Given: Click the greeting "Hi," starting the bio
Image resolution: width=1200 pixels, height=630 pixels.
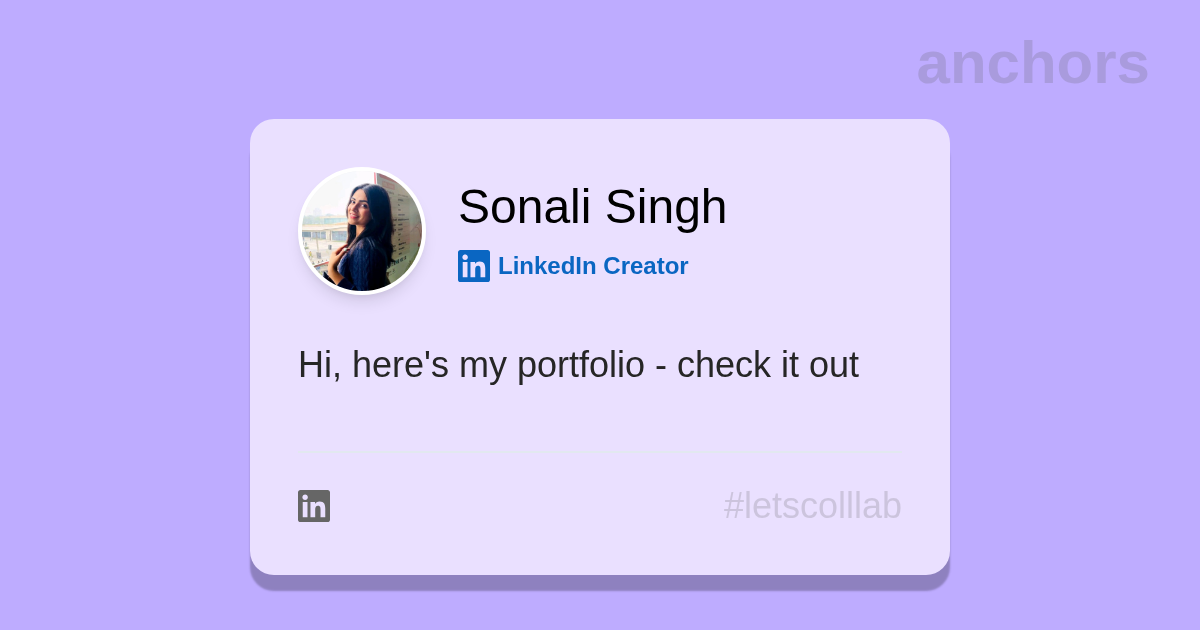Looking at the screenshot, I should point(319,365).
